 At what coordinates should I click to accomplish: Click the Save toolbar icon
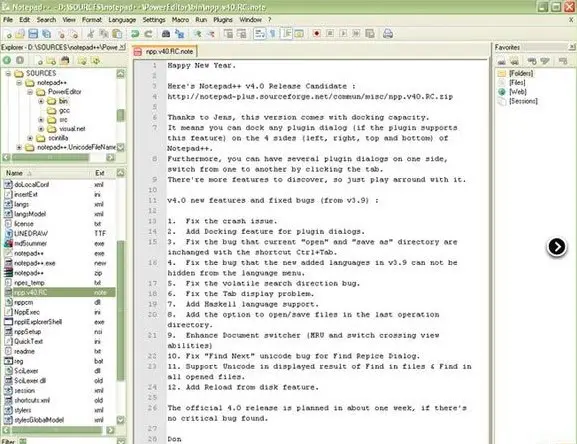(33, 34)
